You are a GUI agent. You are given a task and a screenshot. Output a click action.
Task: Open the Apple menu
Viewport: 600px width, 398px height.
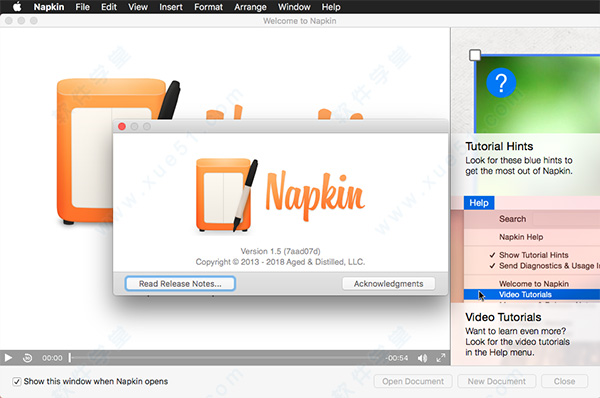[x=17, y=7]
